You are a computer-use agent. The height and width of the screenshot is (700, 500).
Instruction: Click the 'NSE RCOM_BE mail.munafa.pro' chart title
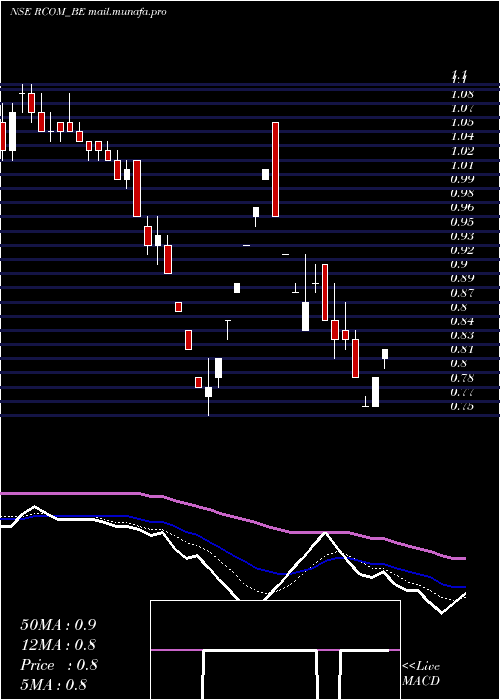[88, 12]
